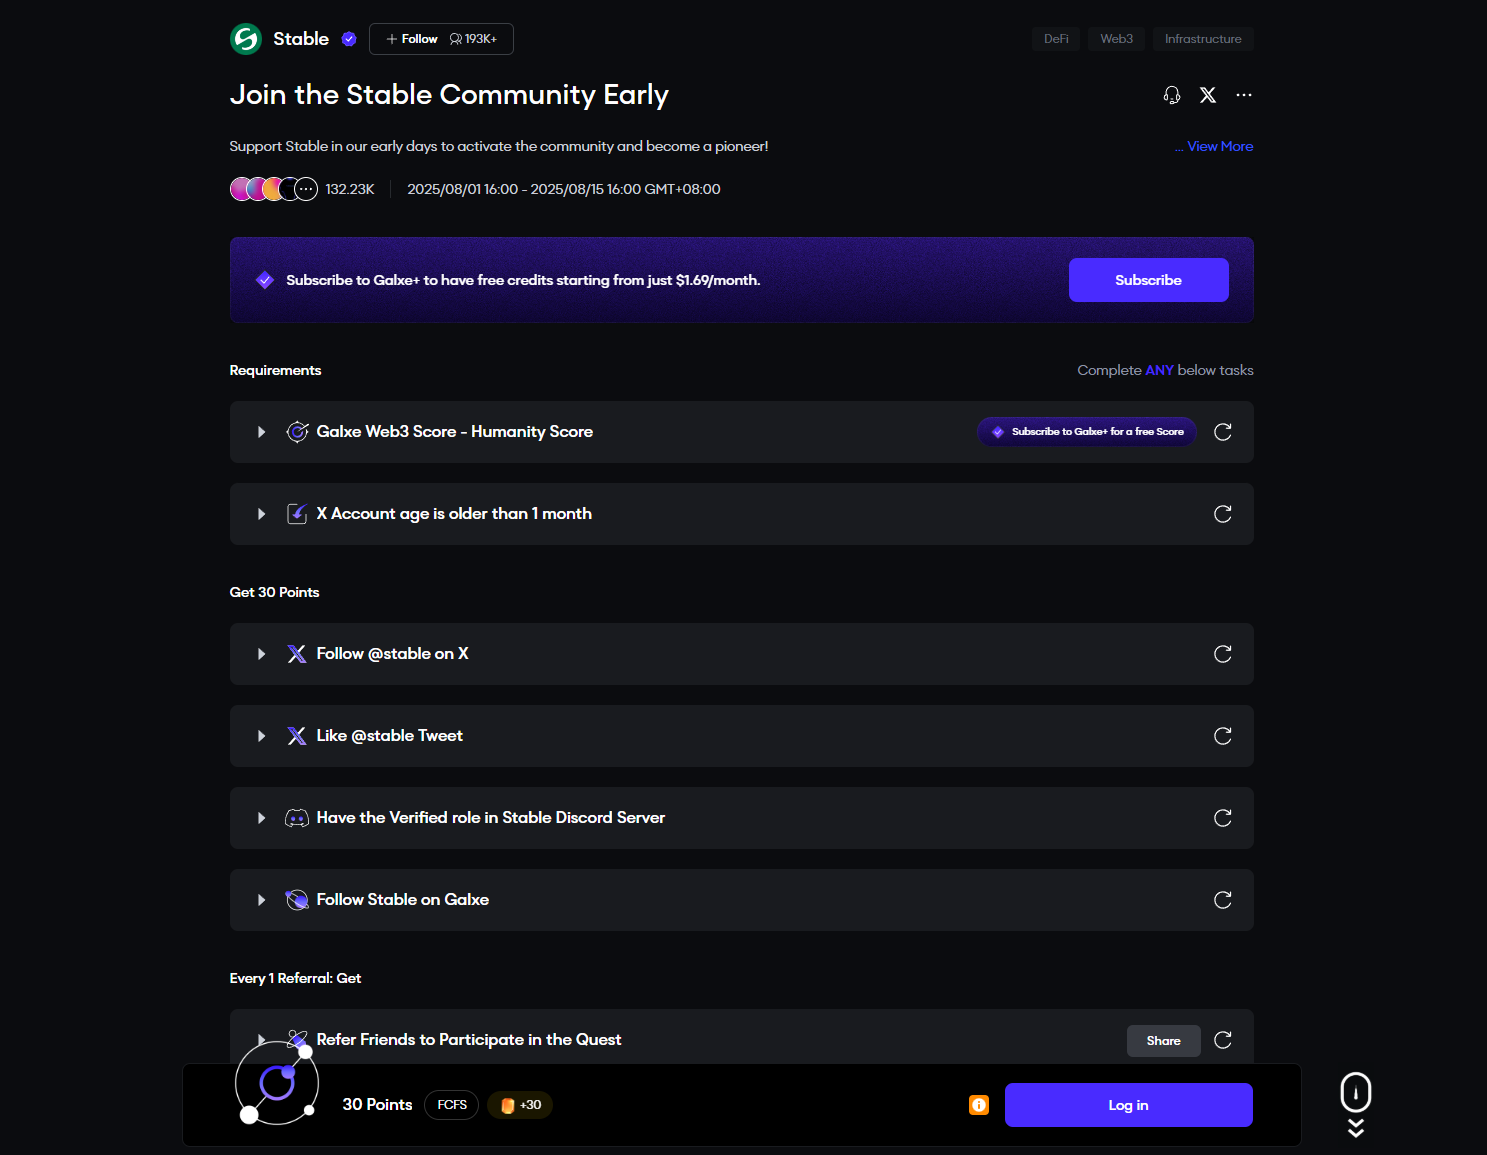Click the orange info icon in the bottom bar
The image size is (1487, 1155).
(x=978, y=1105)
